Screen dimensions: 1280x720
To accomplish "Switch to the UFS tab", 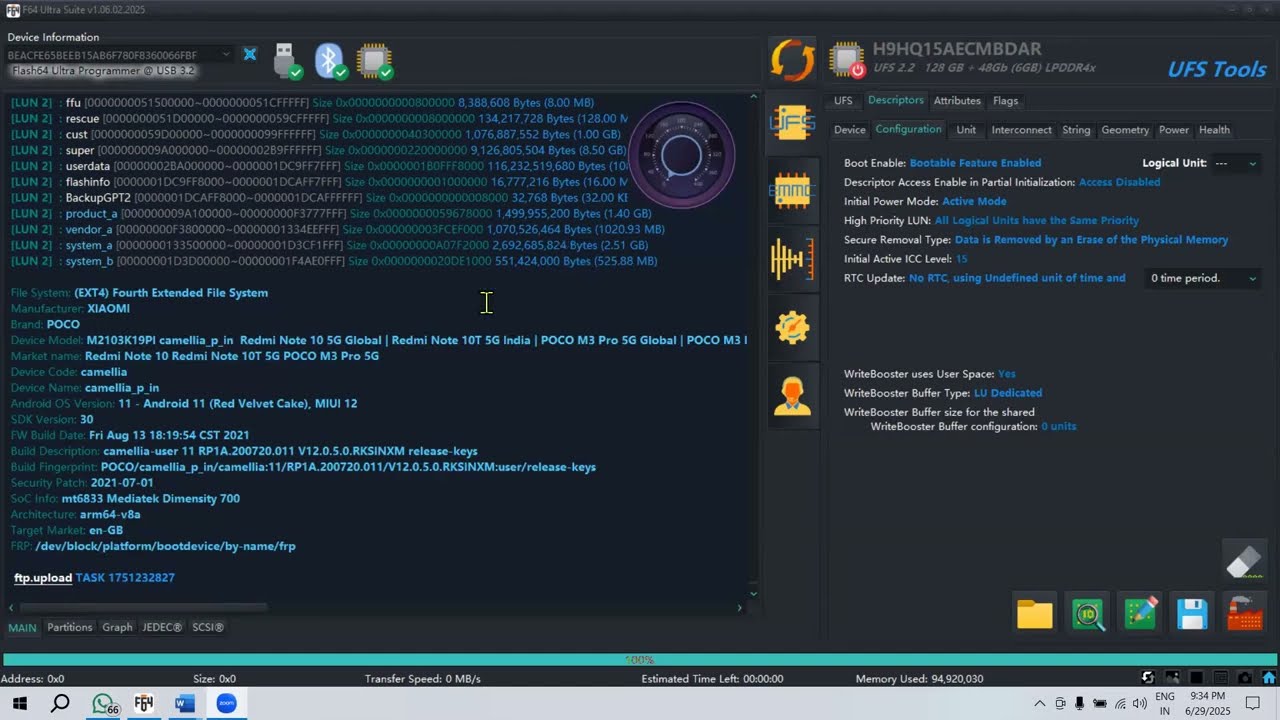I will coord(843,101).
